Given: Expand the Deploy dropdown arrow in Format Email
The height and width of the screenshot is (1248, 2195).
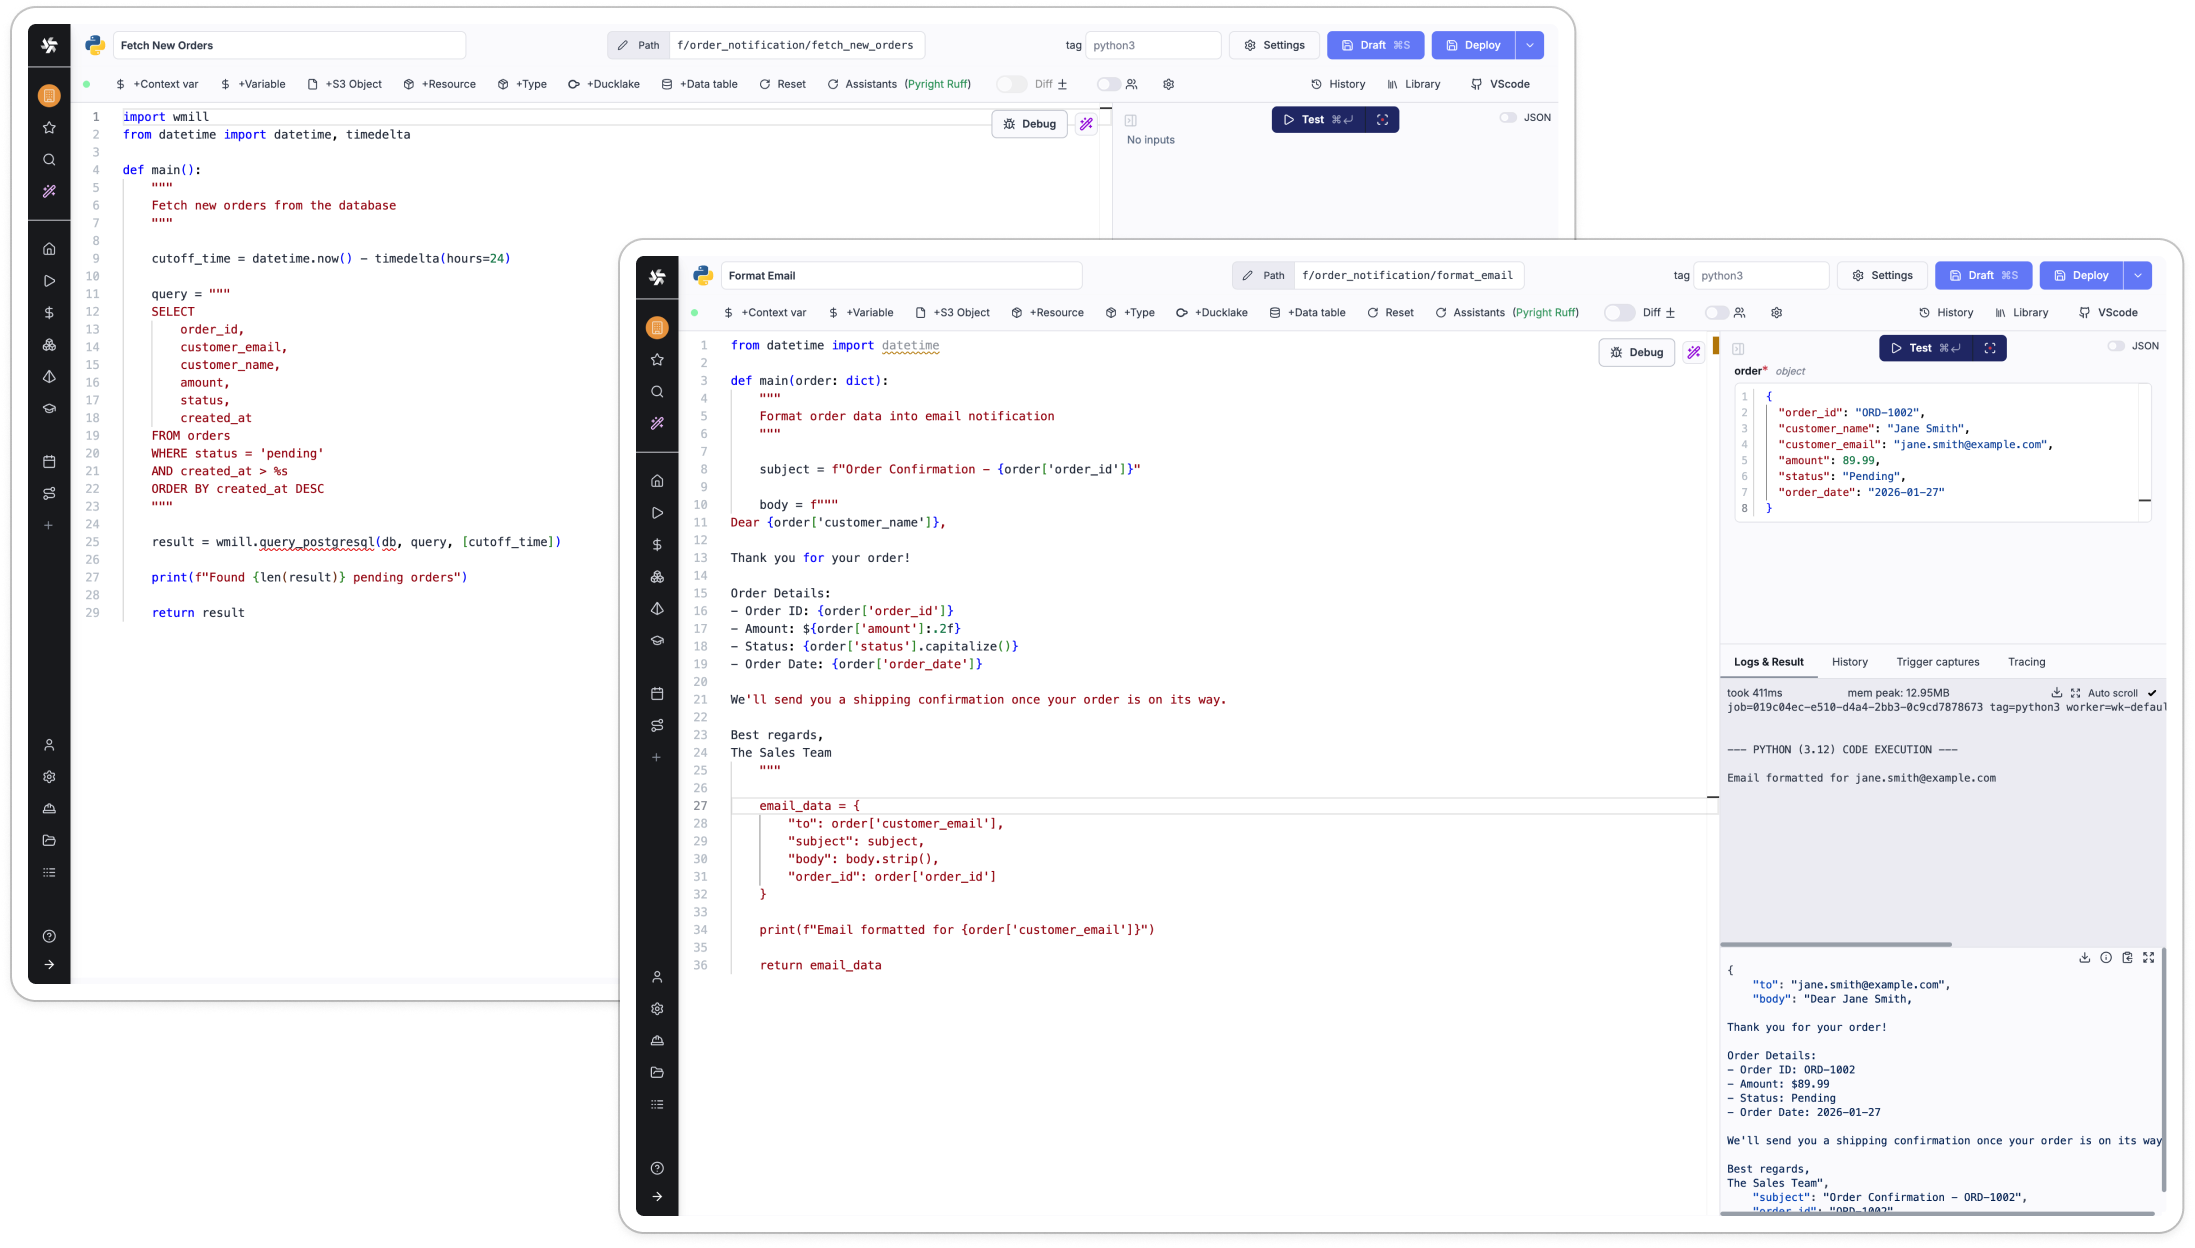Looking at the screenshot, I should (x=2137, y=276).
